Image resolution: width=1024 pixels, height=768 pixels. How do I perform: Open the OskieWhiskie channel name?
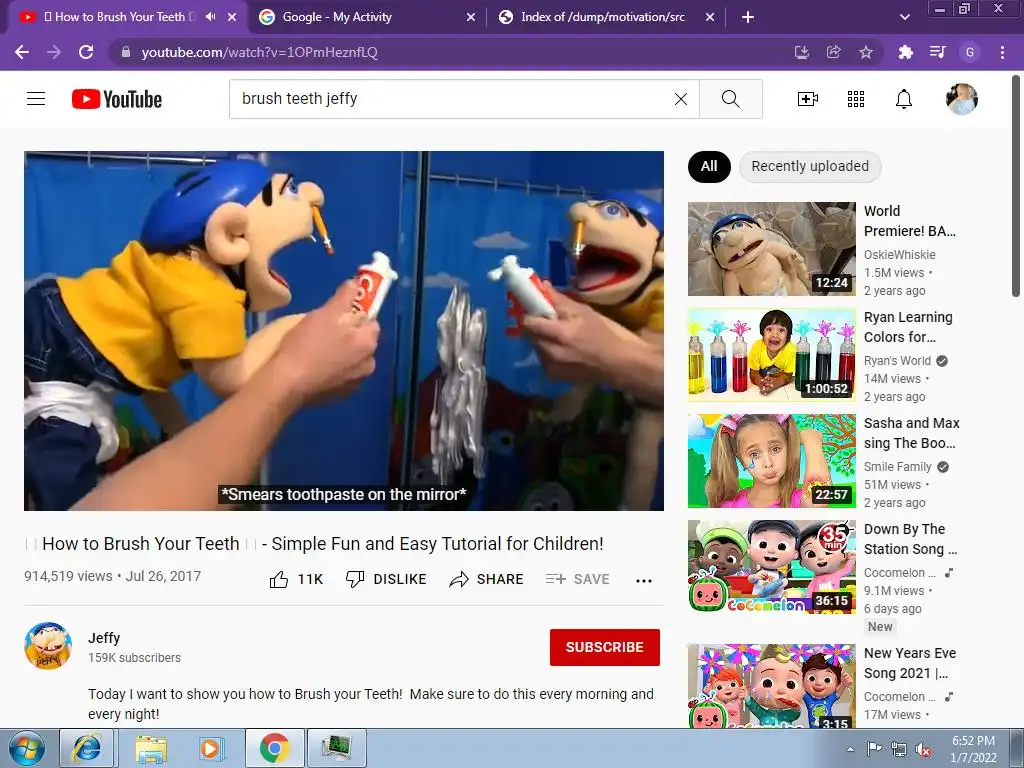click(899, 255)
